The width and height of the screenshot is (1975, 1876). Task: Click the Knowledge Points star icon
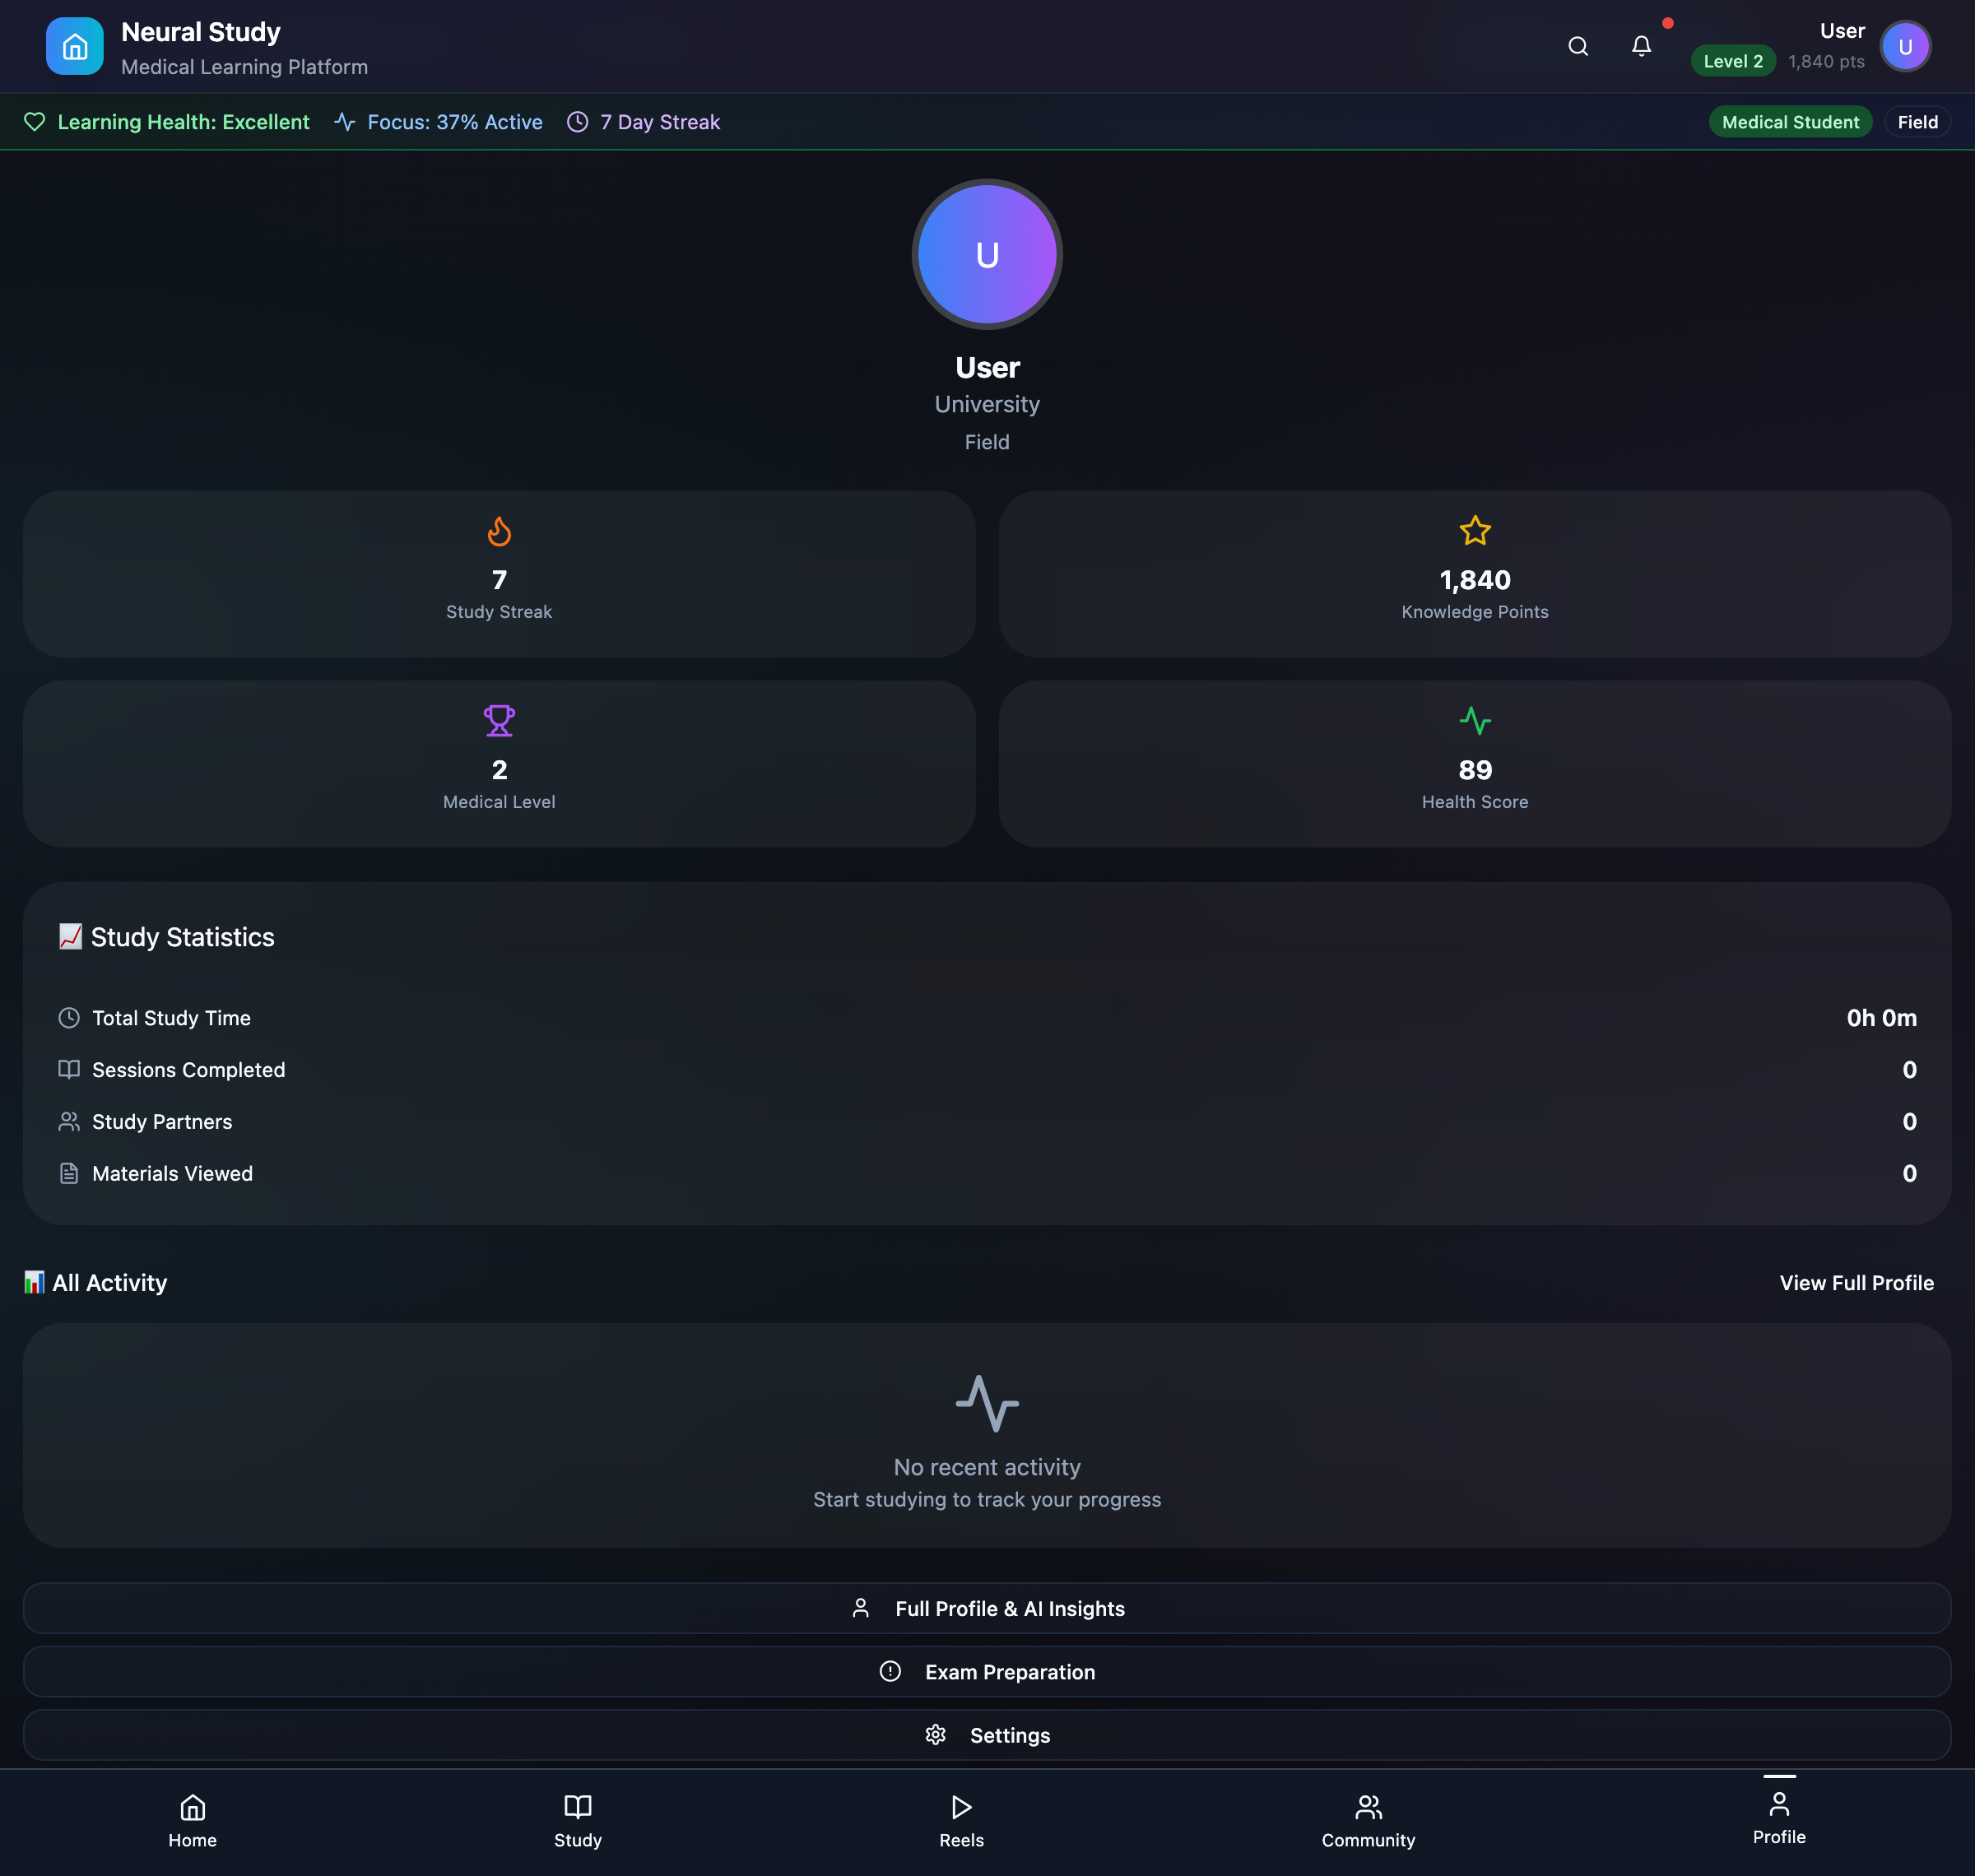(1474, 531)
